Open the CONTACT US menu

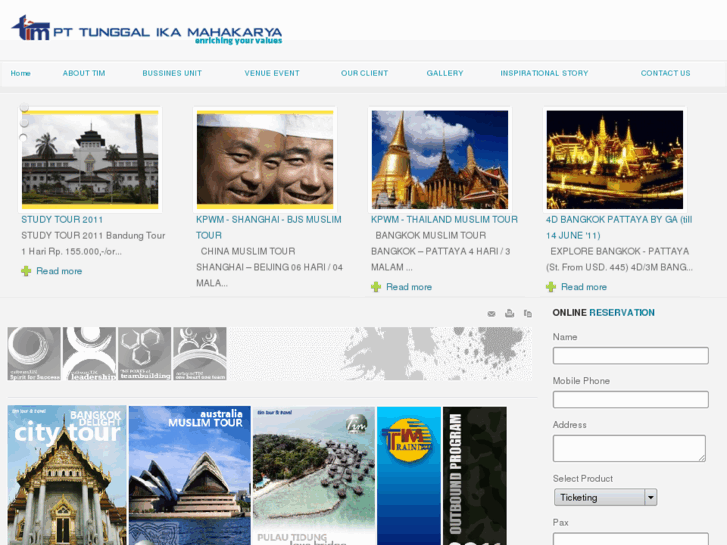coord(666,73)
